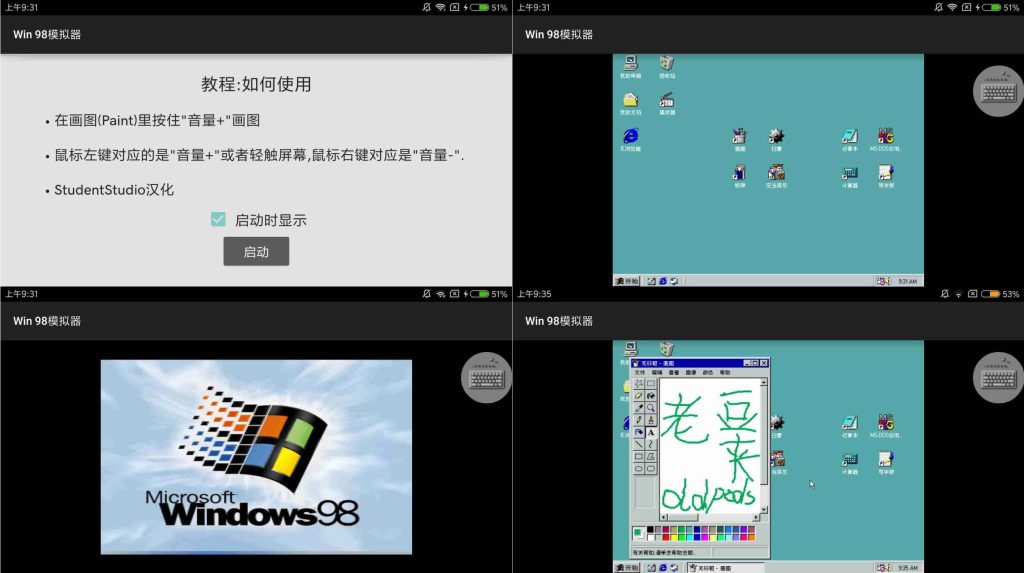
Task: Tap keyboard button on Windows 98 splash screen
Action: [487, 378]
